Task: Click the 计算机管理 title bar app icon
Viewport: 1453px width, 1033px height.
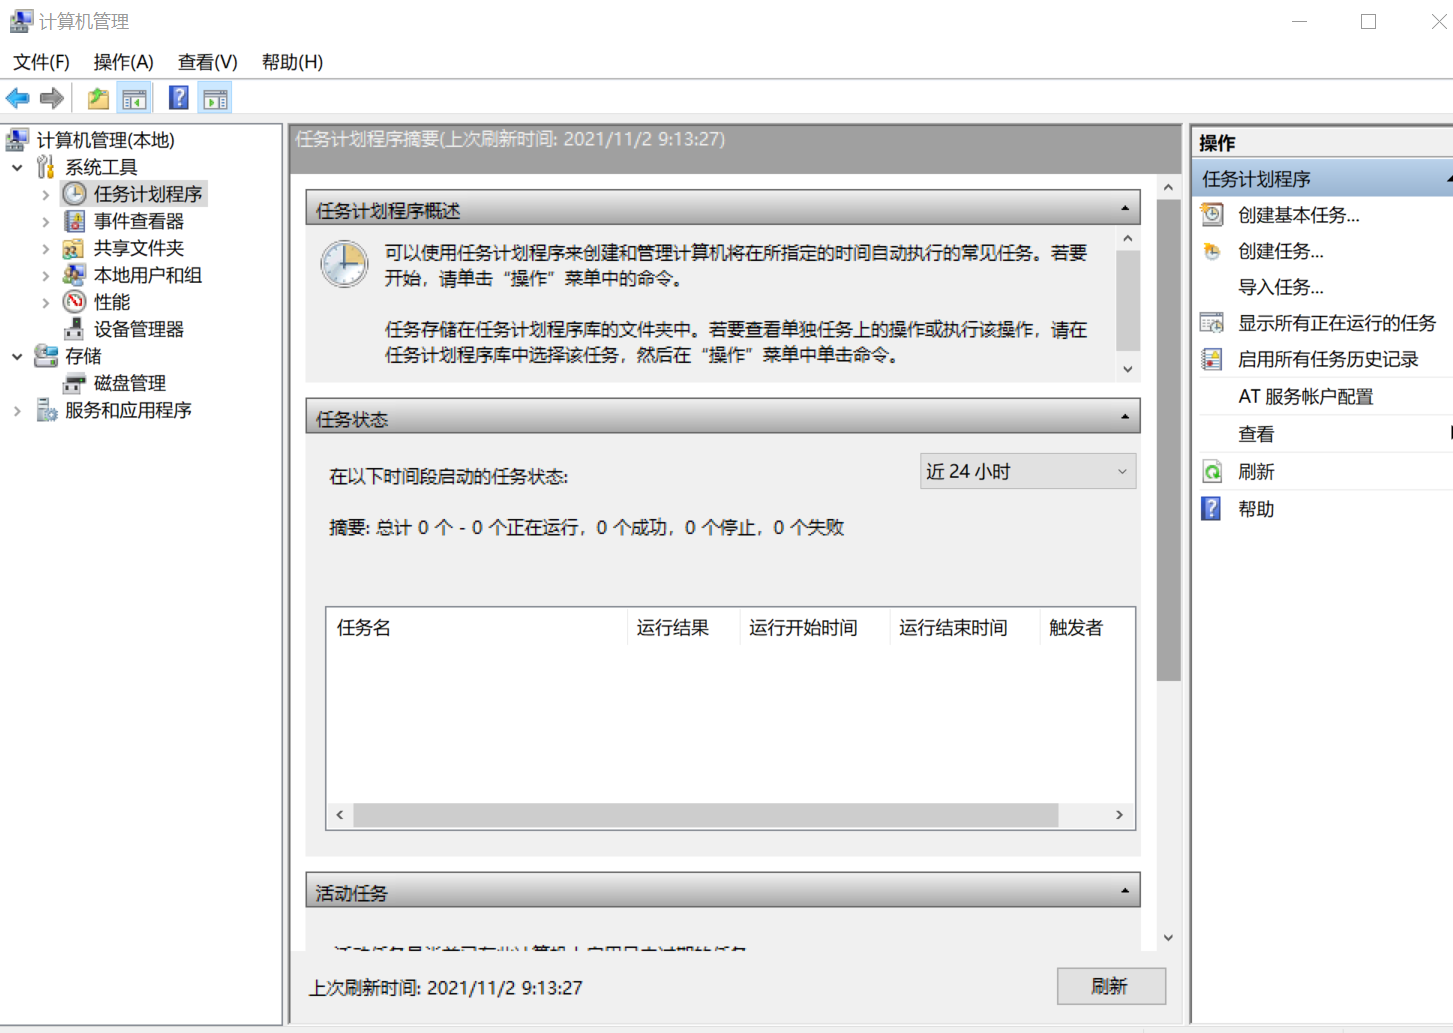Action: [x=21, y=21]
